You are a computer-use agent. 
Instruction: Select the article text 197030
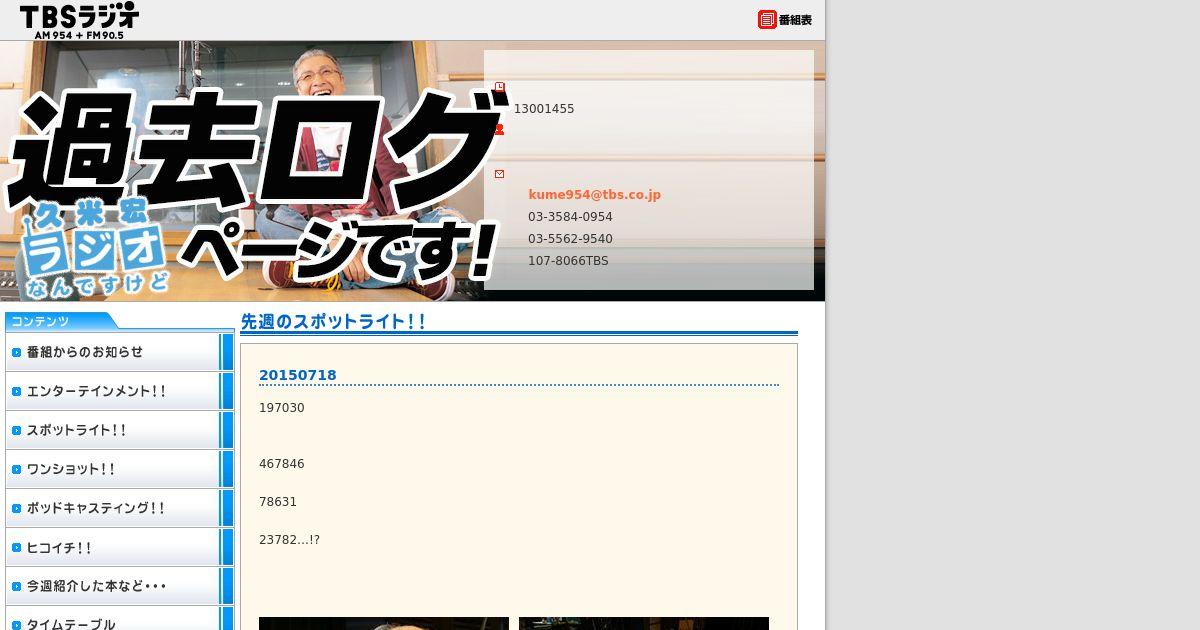tap(282, 408)
